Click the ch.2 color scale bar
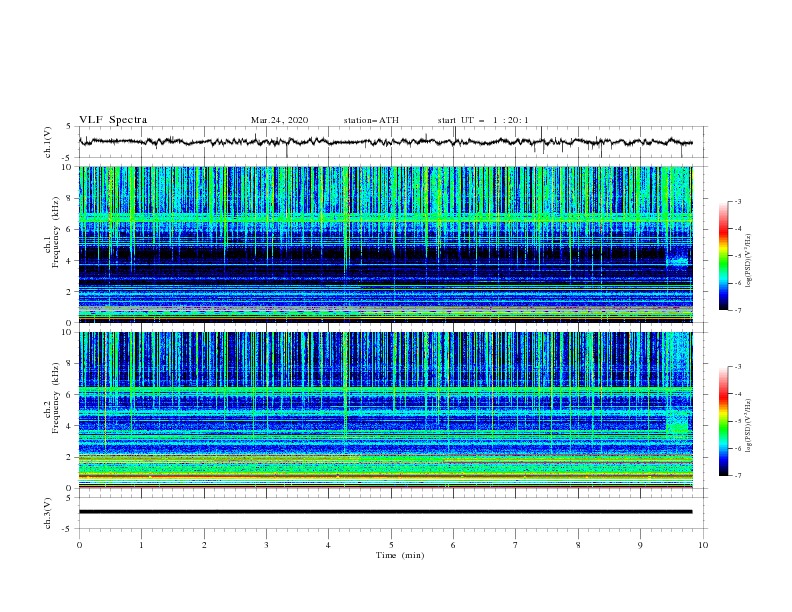 tap(724, 421)
